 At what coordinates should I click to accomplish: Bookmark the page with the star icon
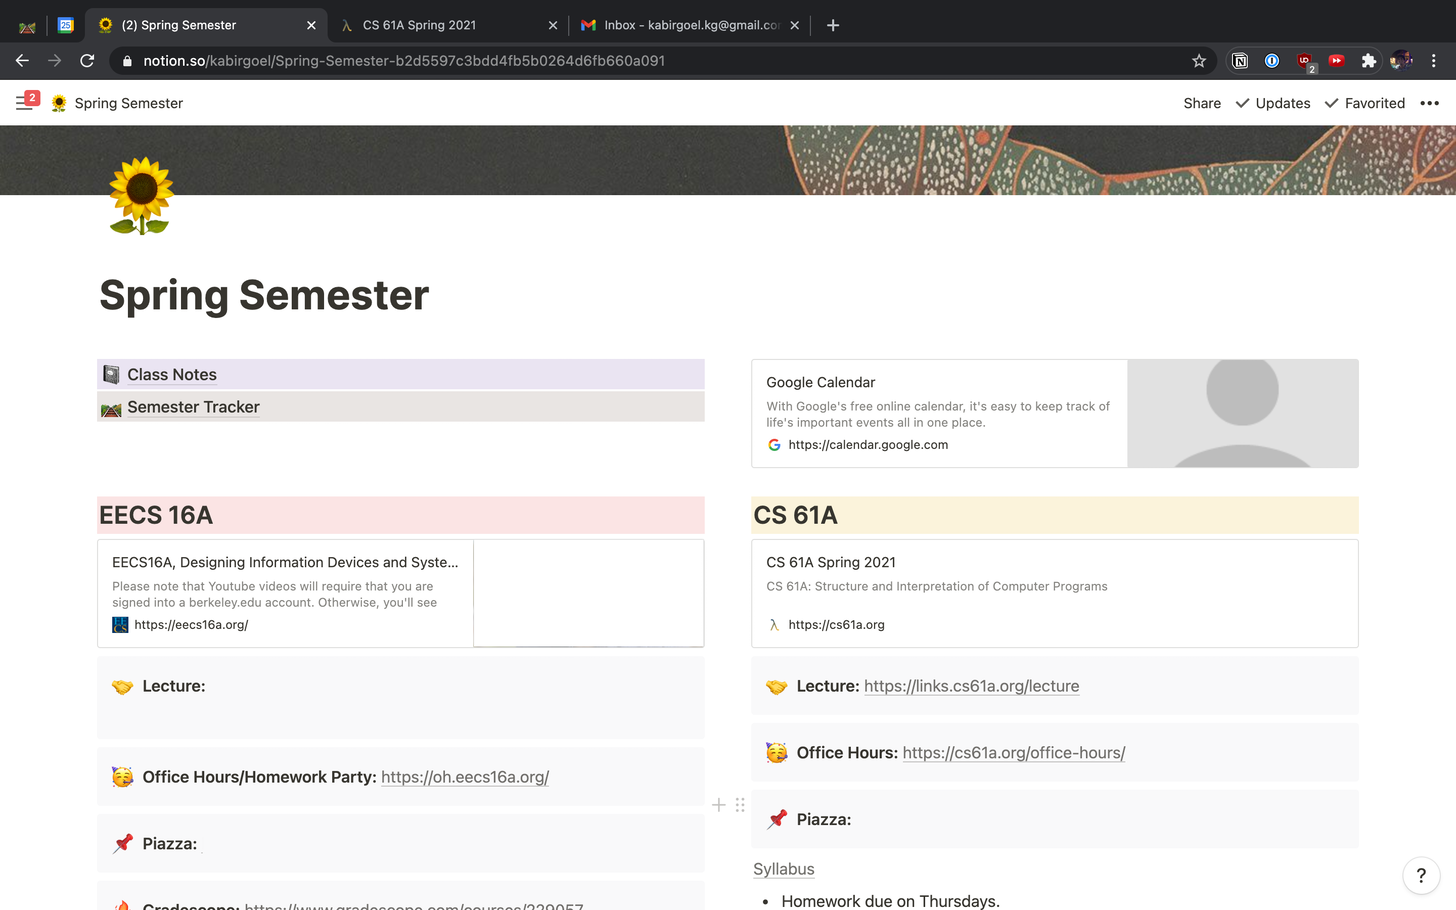[1199, 61]
